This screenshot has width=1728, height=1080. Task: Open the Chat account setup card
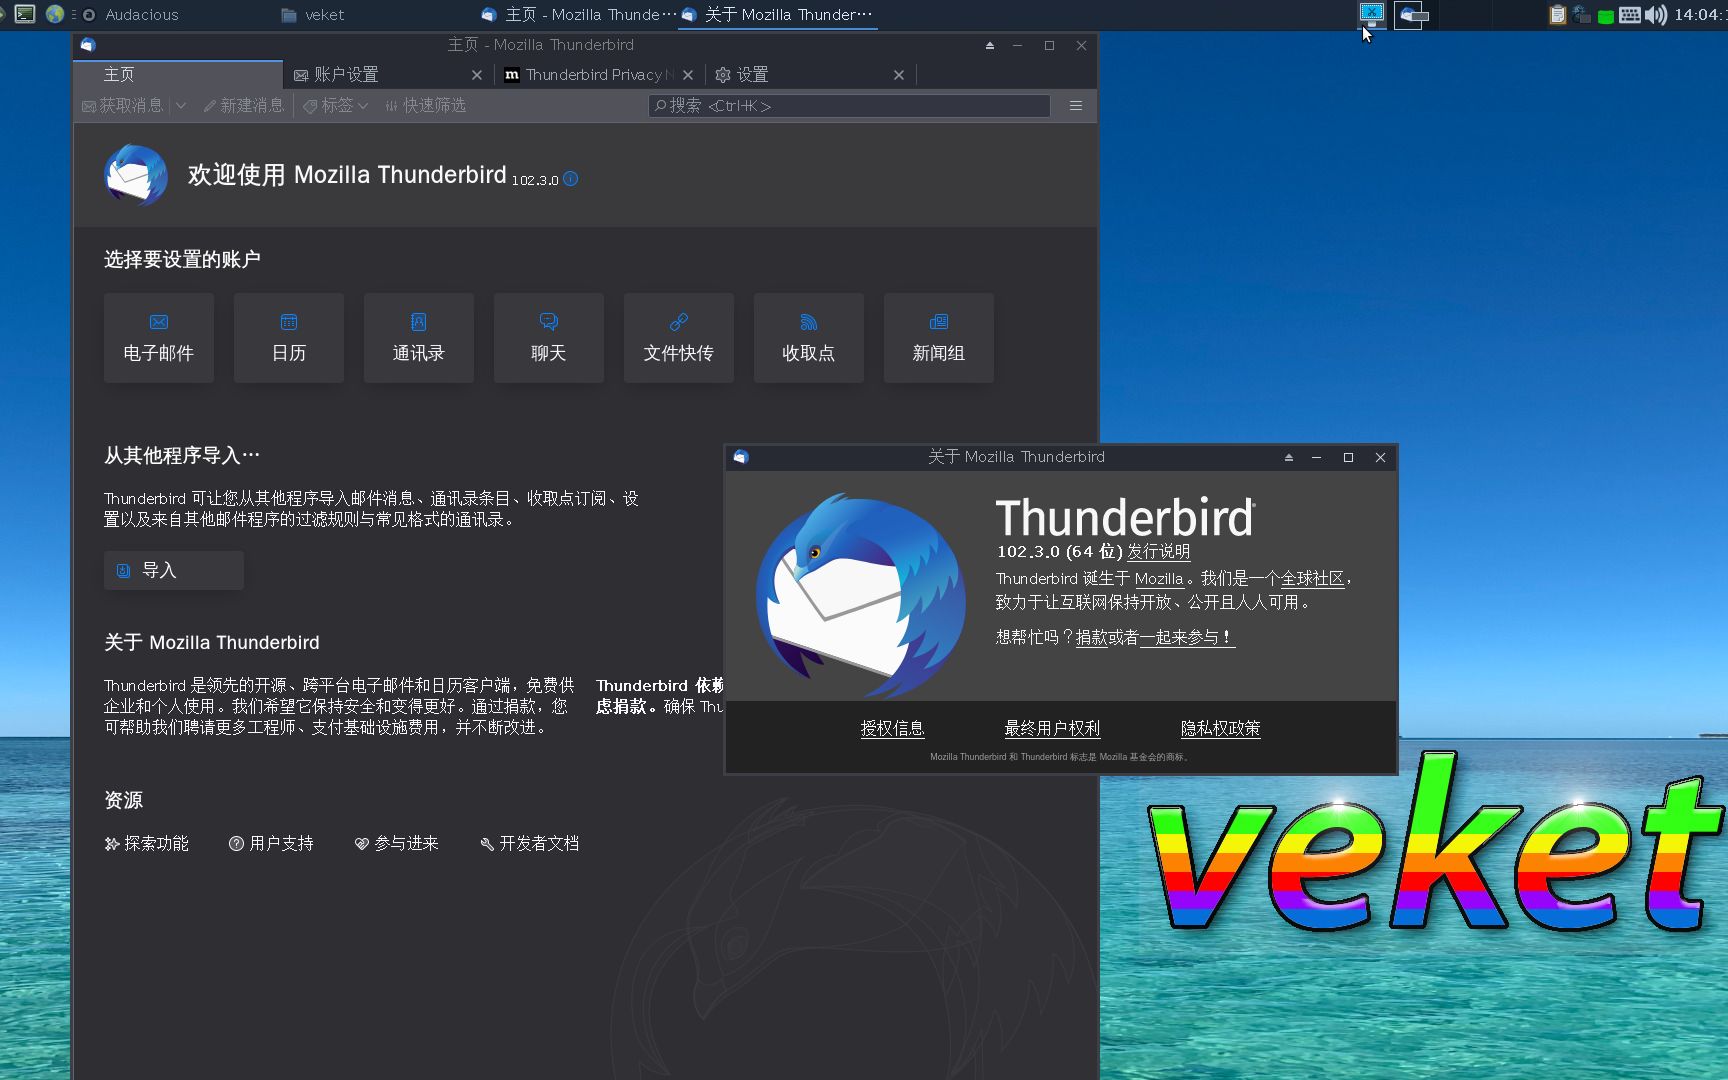(x=549, y=338)
